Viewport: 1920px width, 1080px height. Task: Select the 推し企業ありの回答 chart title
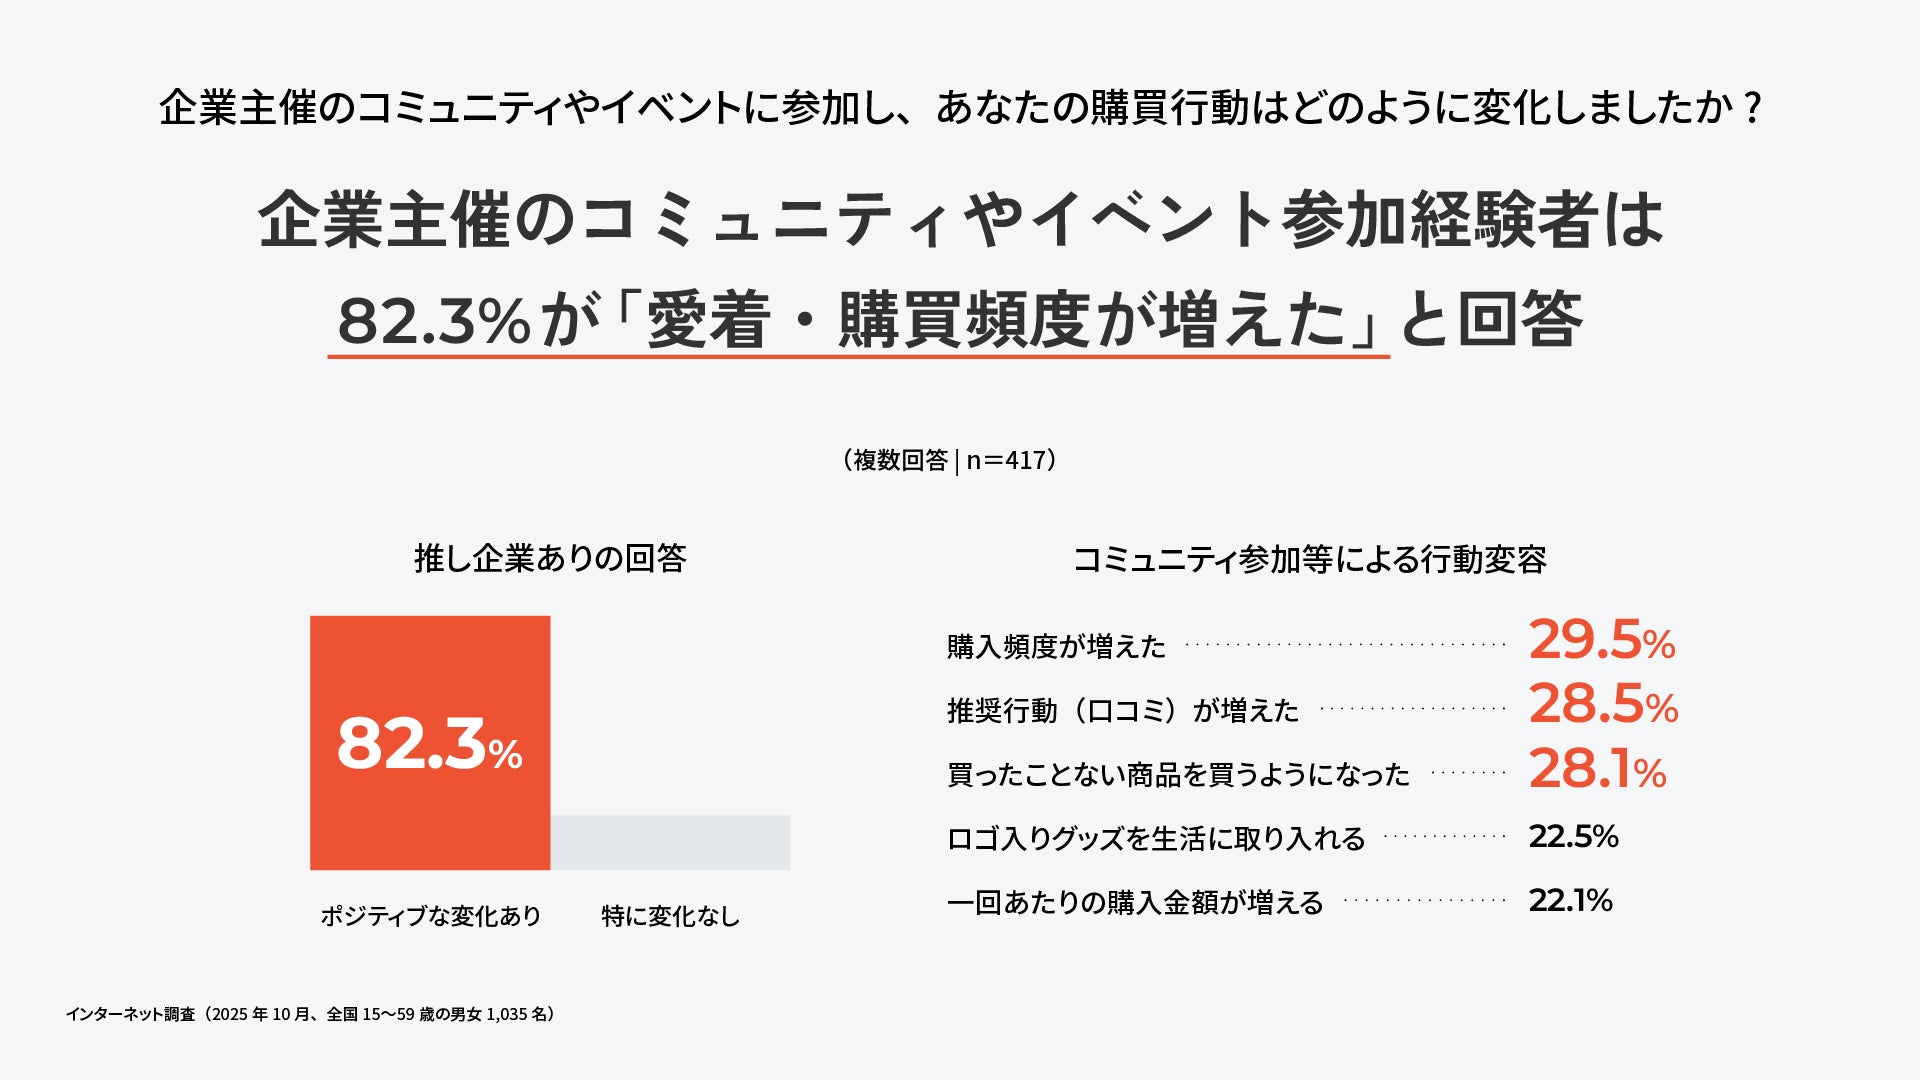[x=550, y=558]
